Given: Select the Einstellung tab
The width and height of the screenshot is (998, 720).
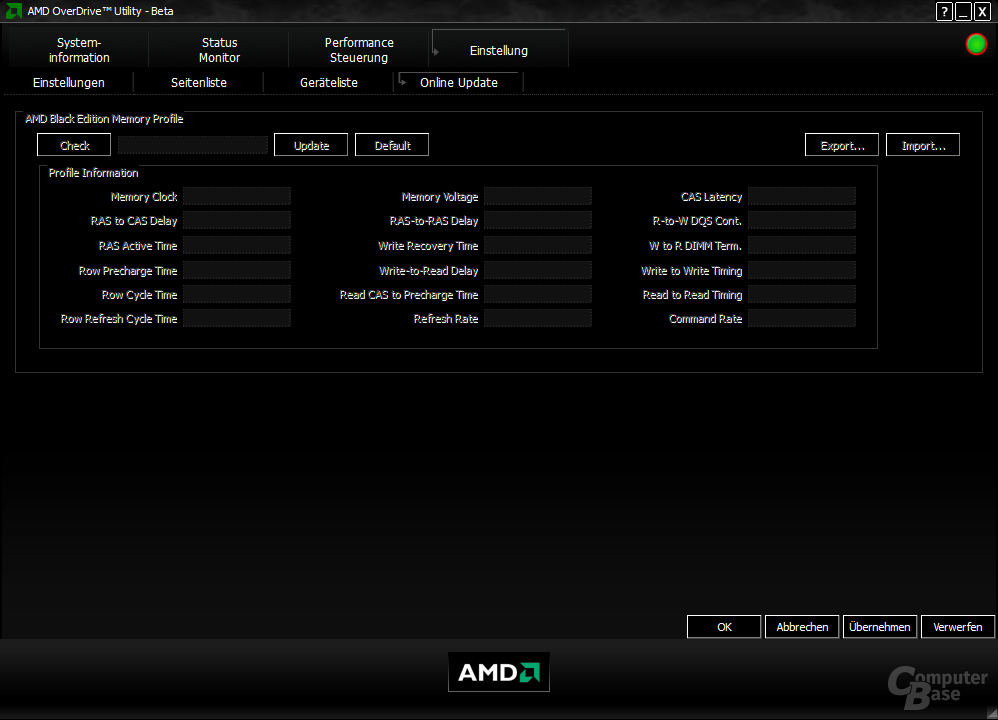Looking at the screenshot, I should [499, 50].
